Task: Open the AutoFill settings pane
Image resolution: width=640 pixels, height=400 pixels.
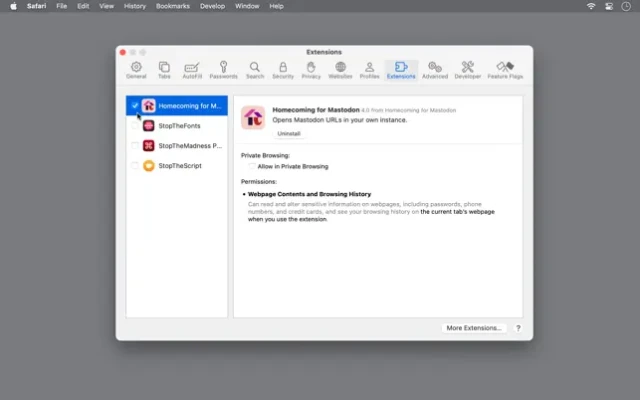Action: click(192, 69)
